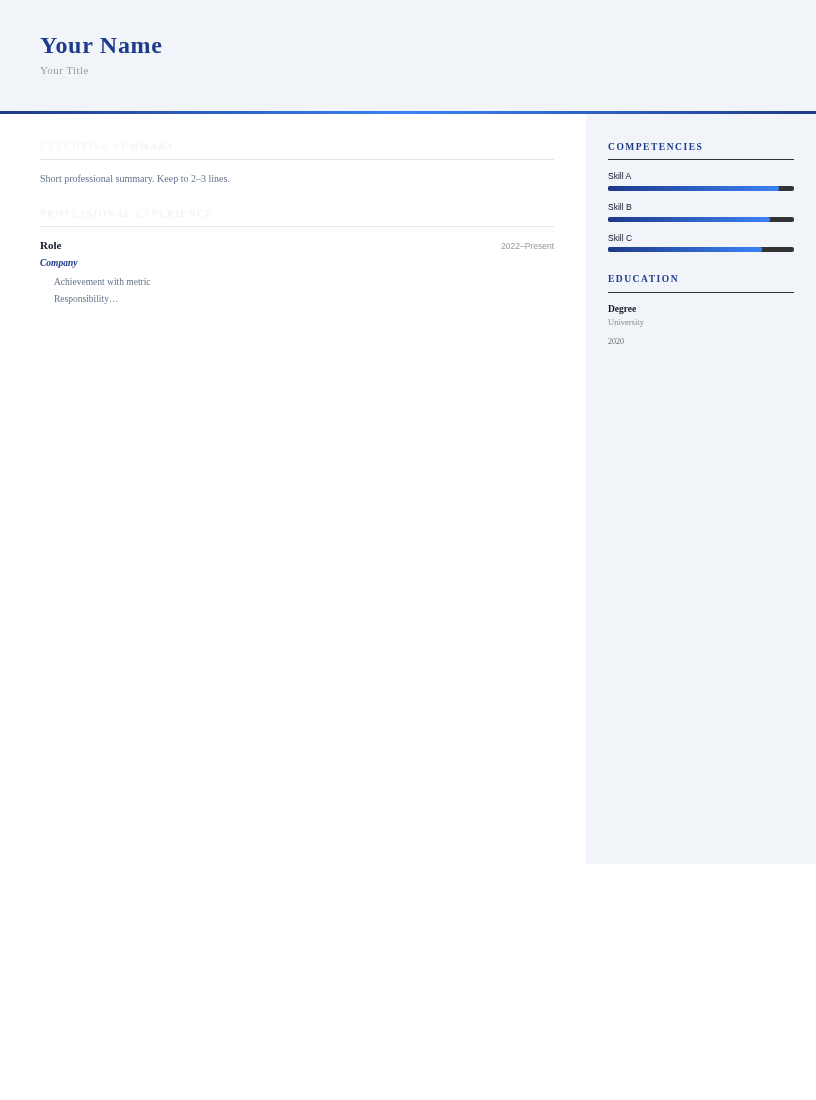The image size is (816, 1100).
Task: Click the short professional summary paragraph
Action: click(135, 179)
